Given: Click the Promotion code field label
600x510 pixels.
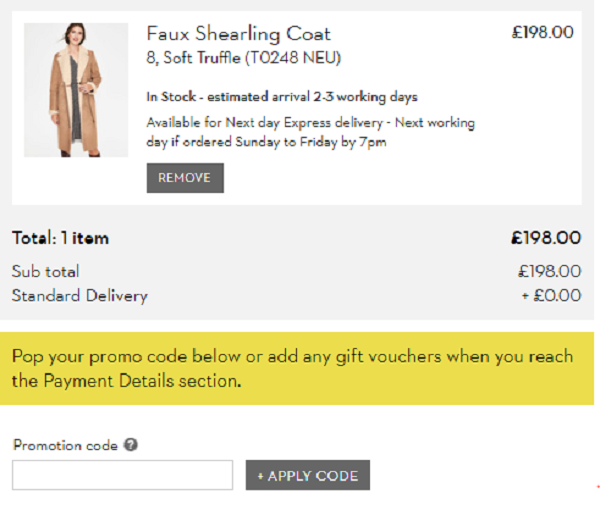Looking at the screenshot, I should (65, 445).
